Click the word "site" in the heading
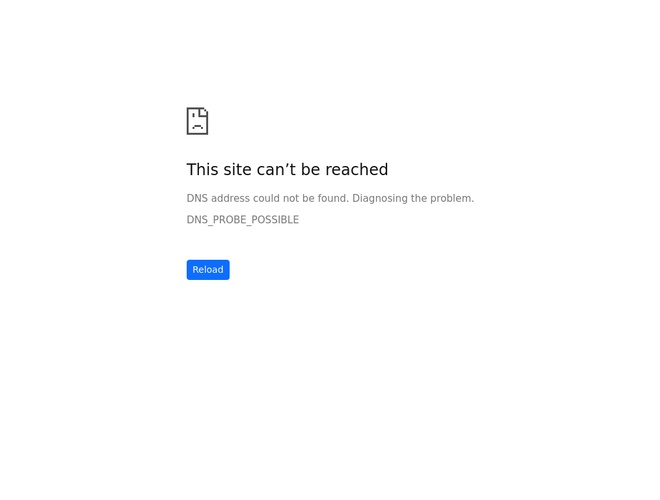660x500 pixels. click(238, 170)
